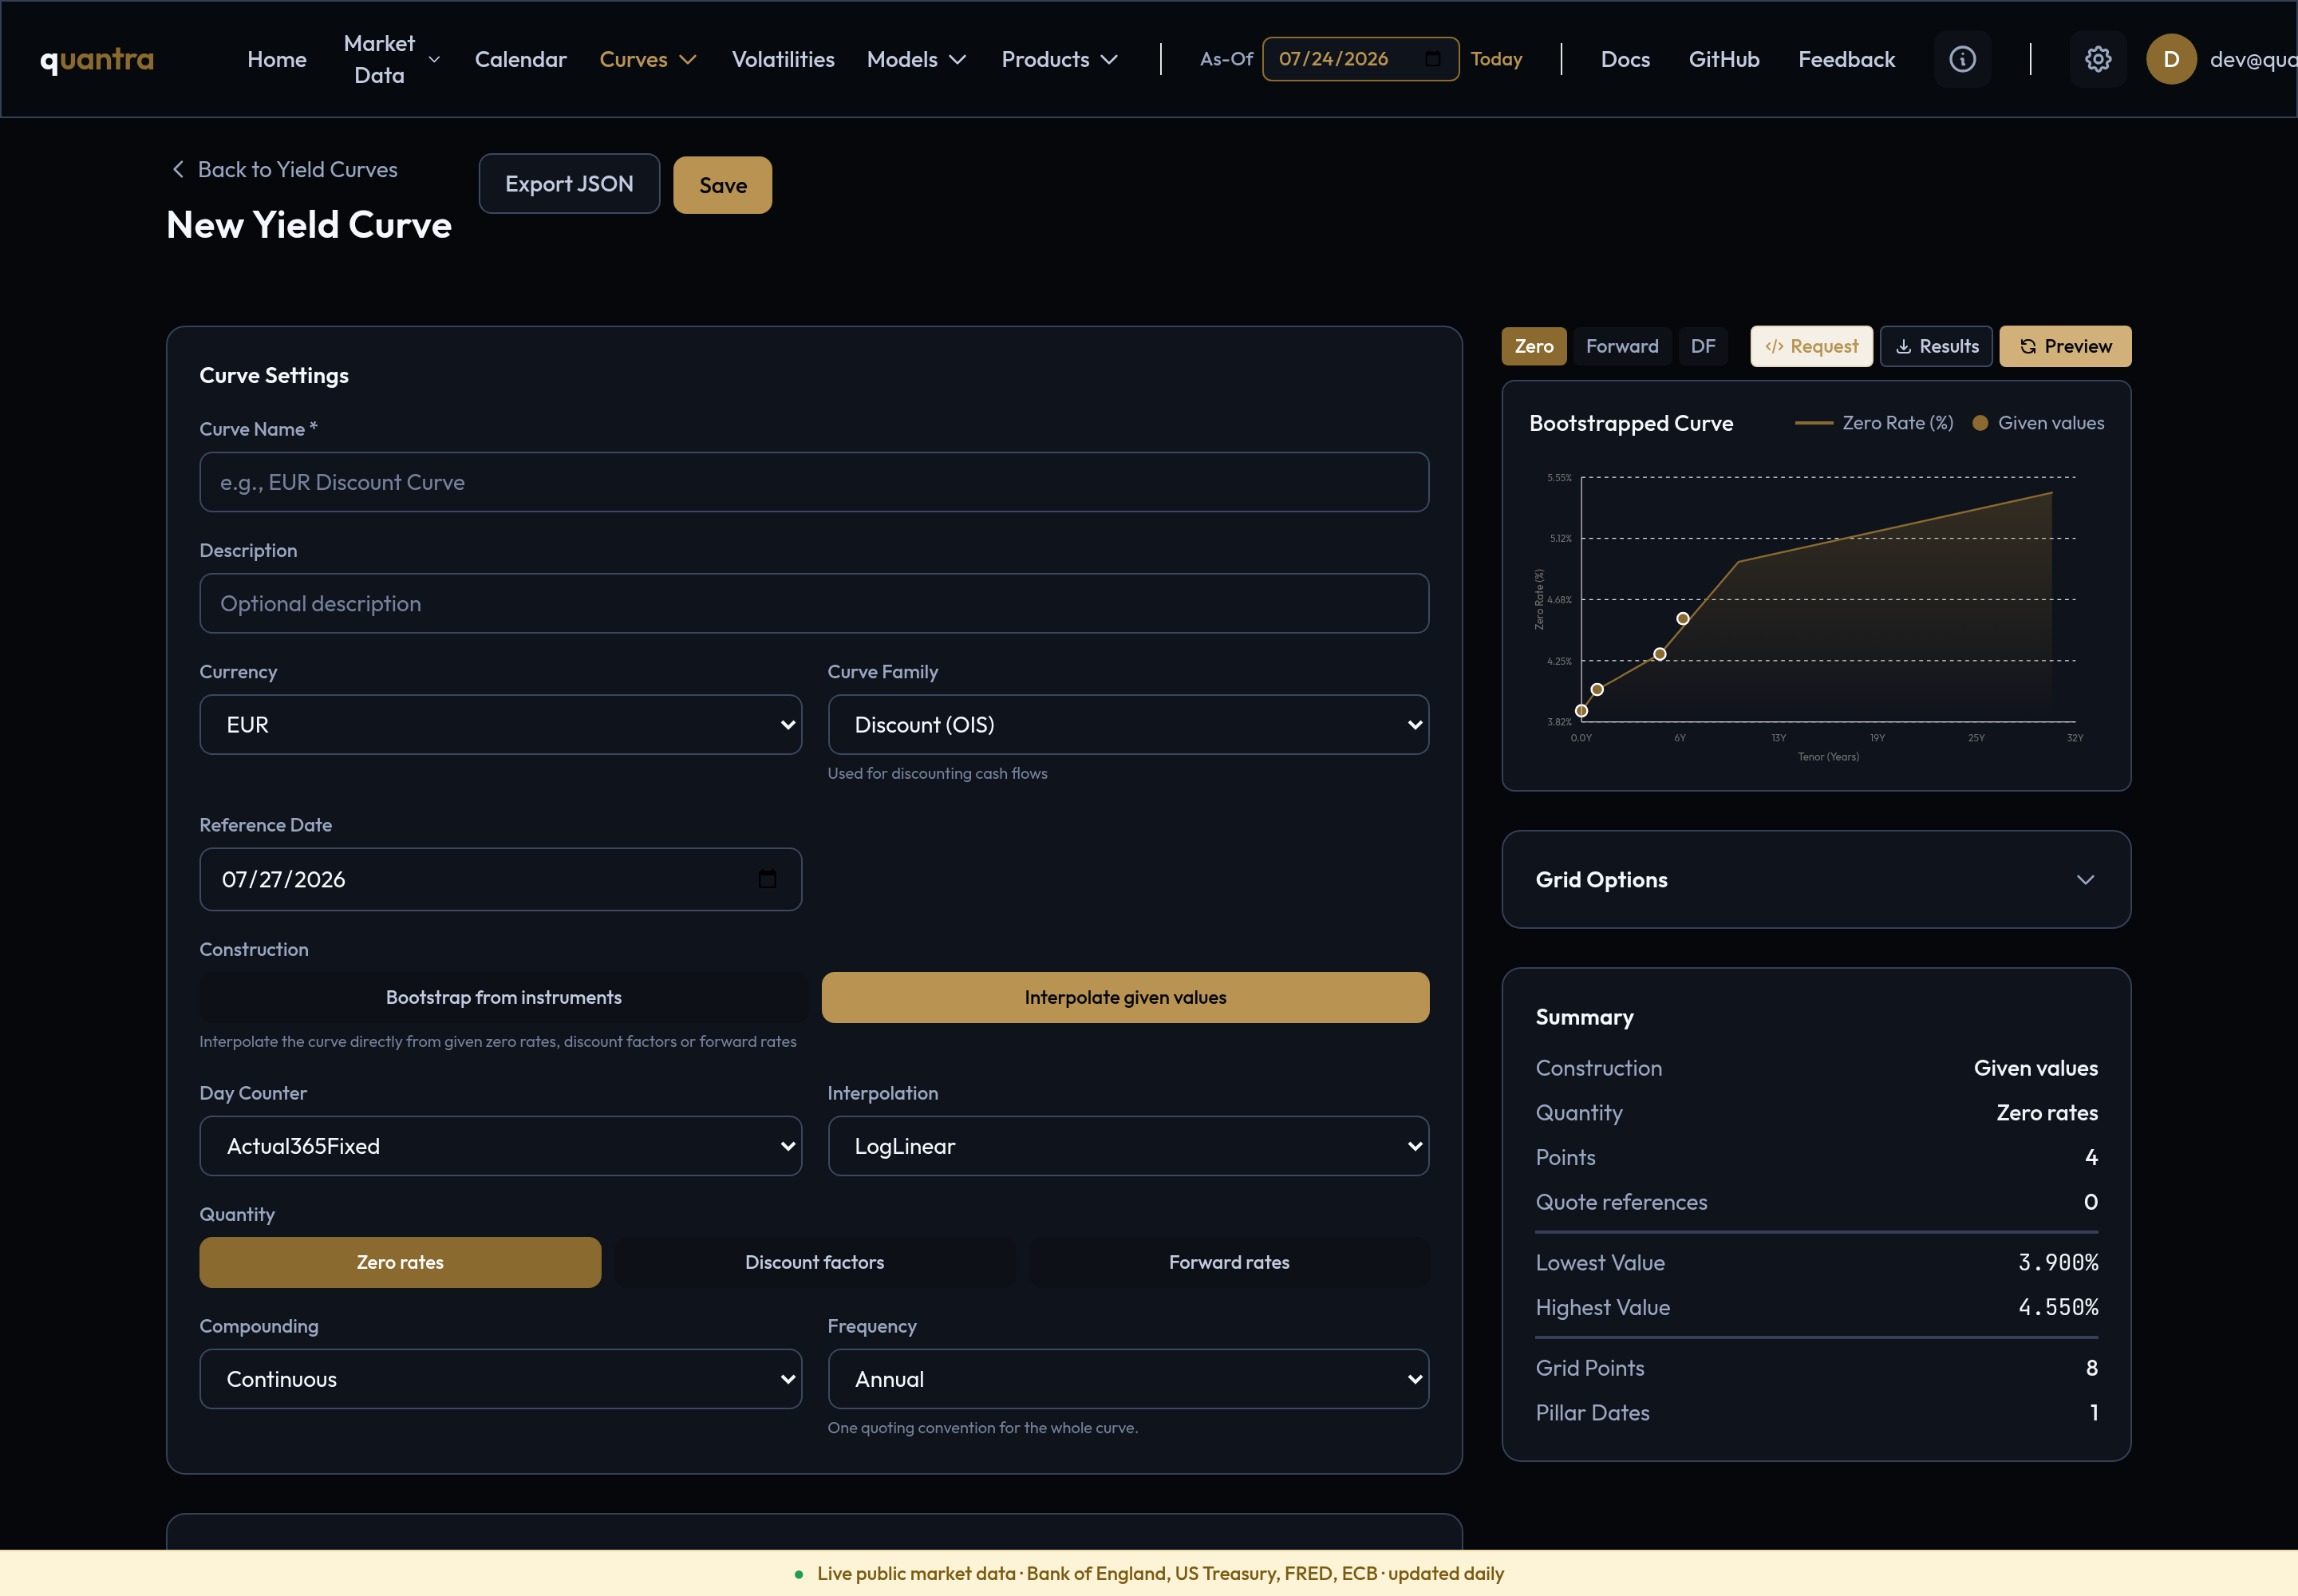
Task: Click the Grid Points value 8
Action: coord(2091,1368)
